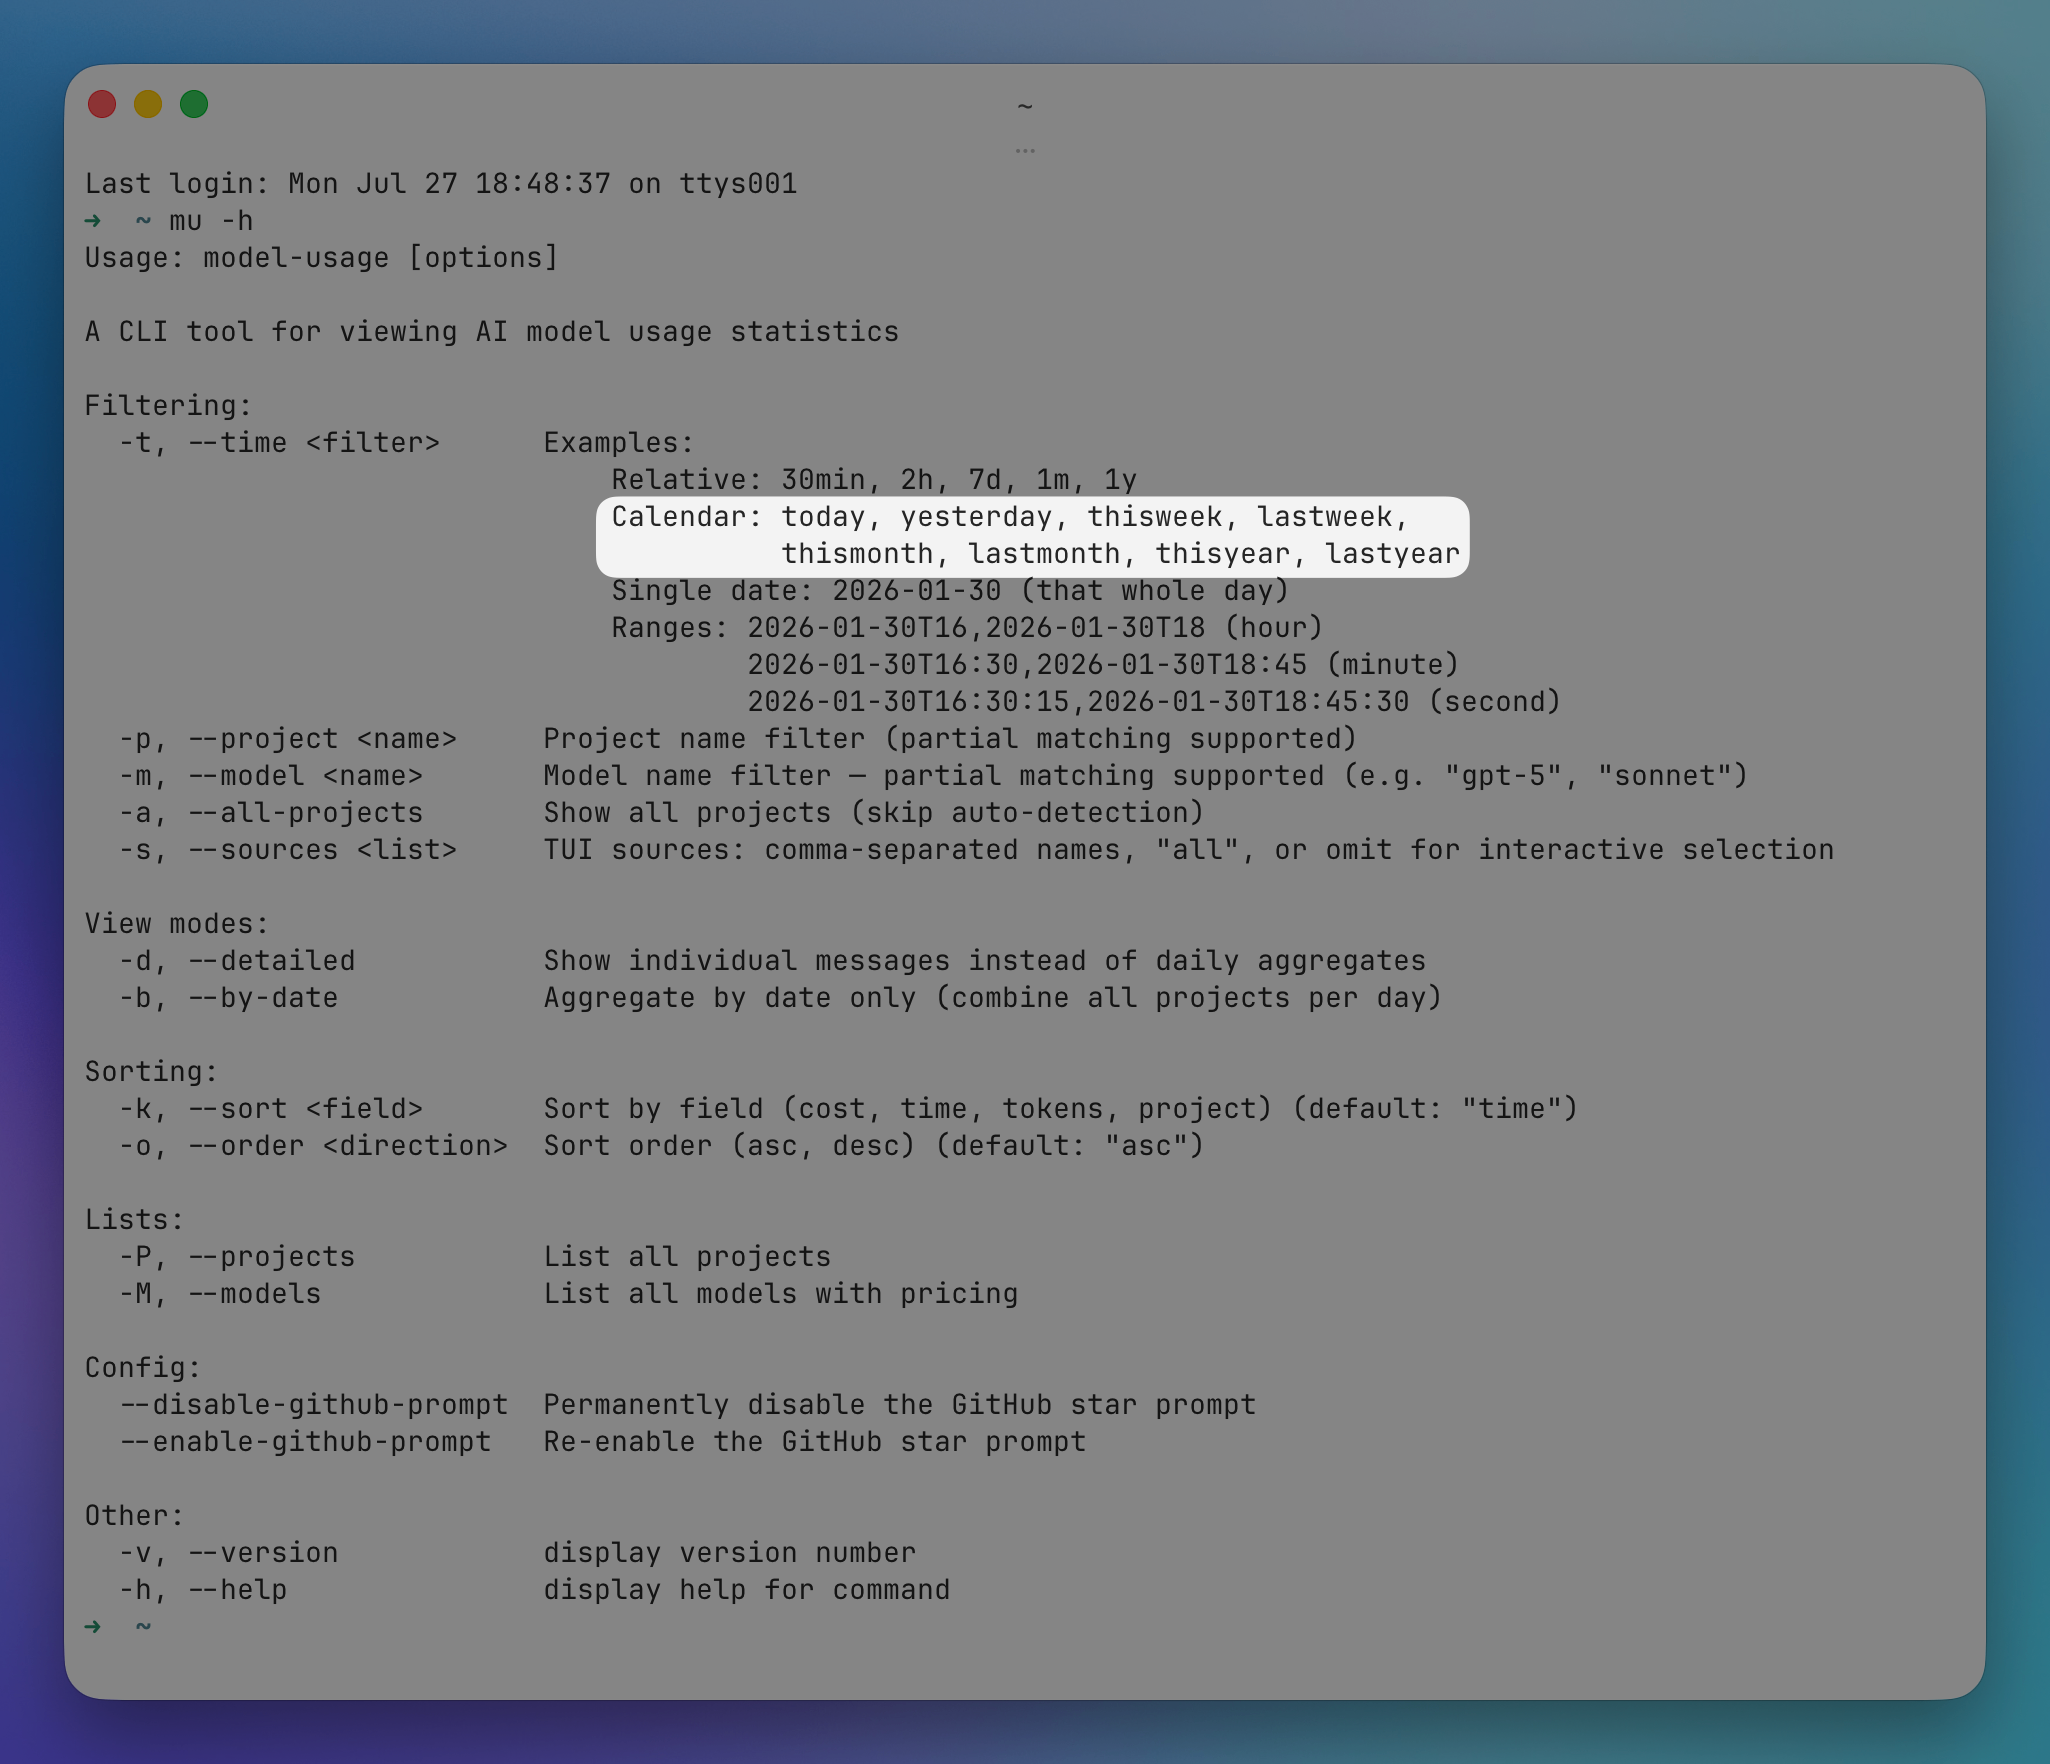Click 'display version number' description
This screenshot has width=2050, height=1764.
tap(730, 1553)
